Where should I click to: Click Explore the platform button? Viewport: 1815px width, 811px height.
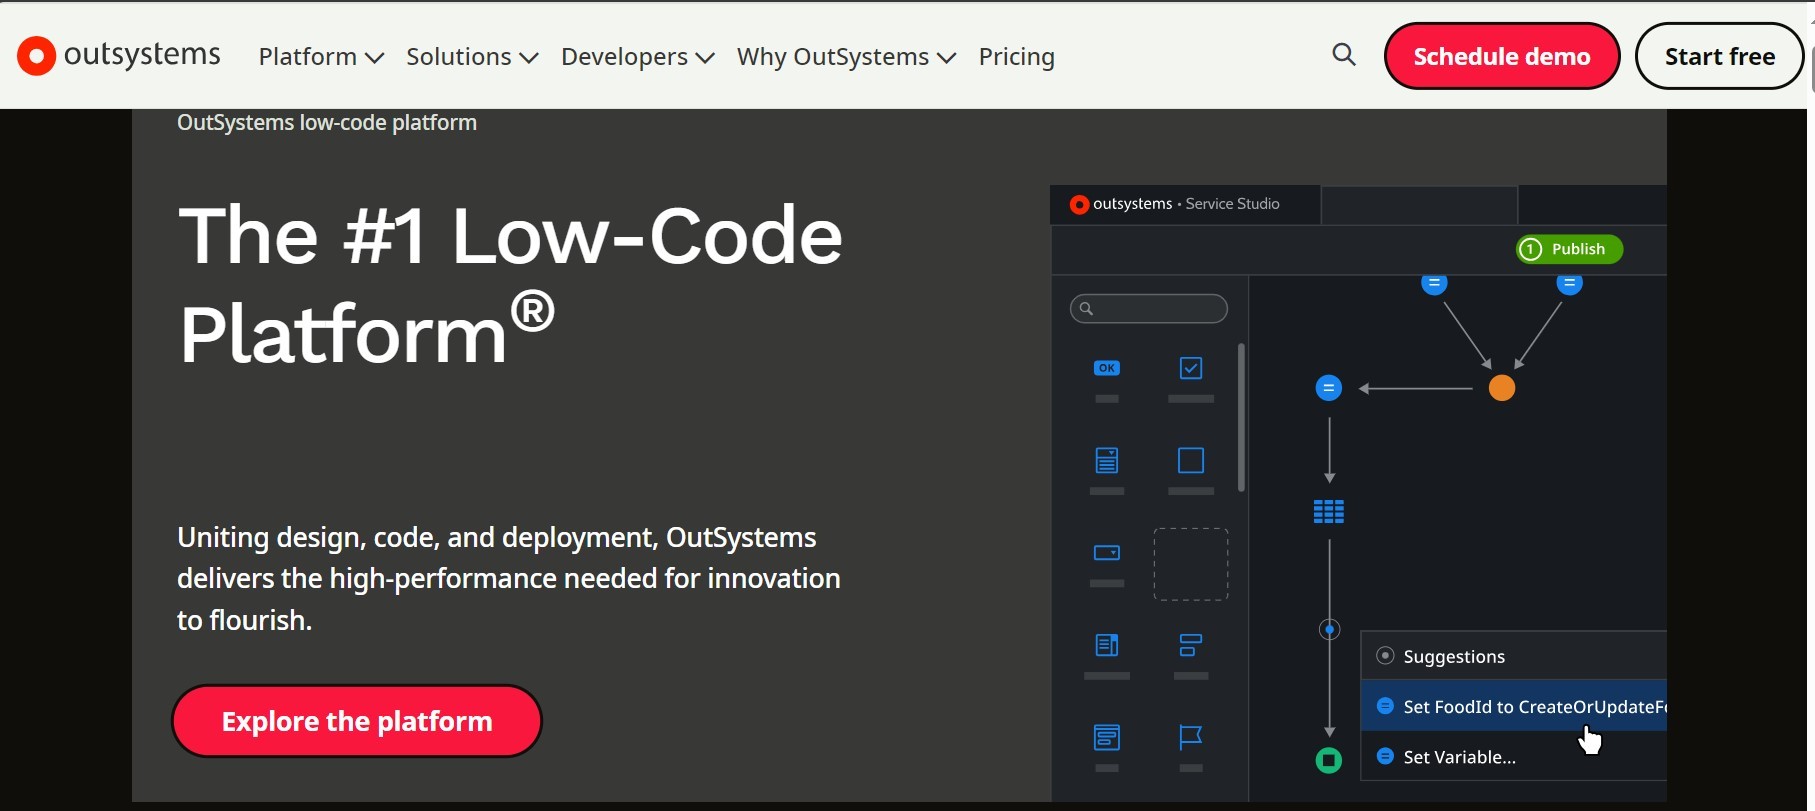pos(357,721)
